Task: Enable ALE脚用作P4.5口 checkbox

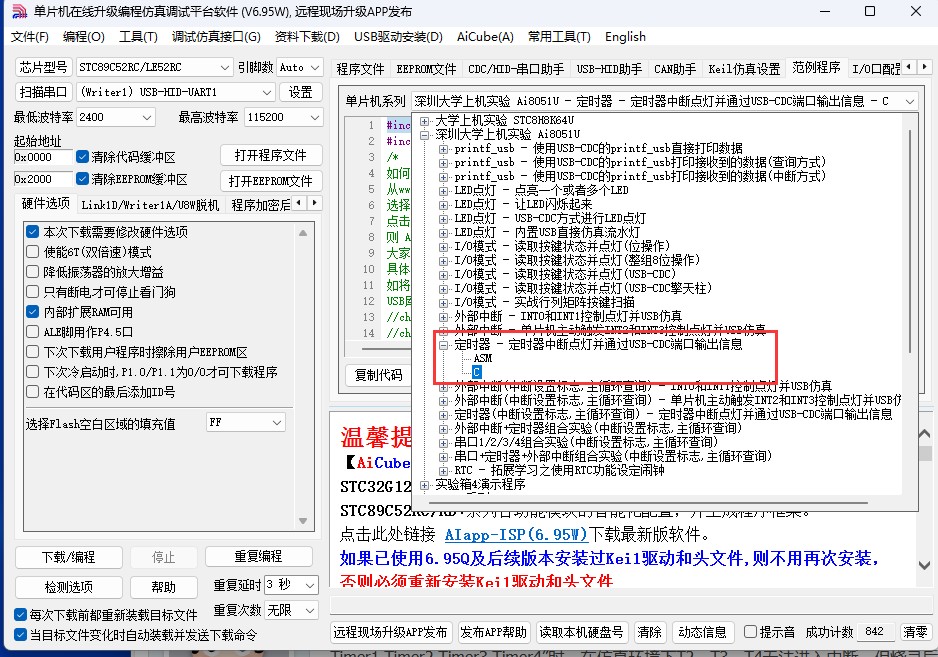Action: [x=33, y=331]
